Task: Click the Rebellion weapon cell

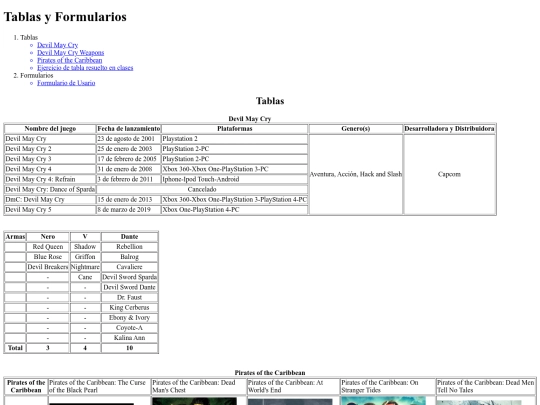Action: [x=129, y=247]
